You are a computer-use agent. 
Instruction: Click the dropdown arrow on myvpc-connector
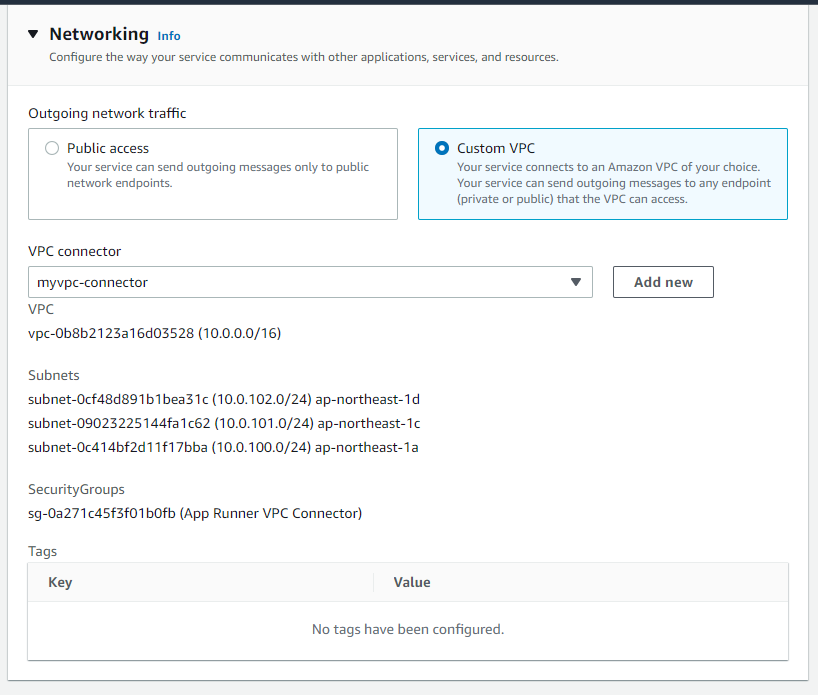point(577,282)
